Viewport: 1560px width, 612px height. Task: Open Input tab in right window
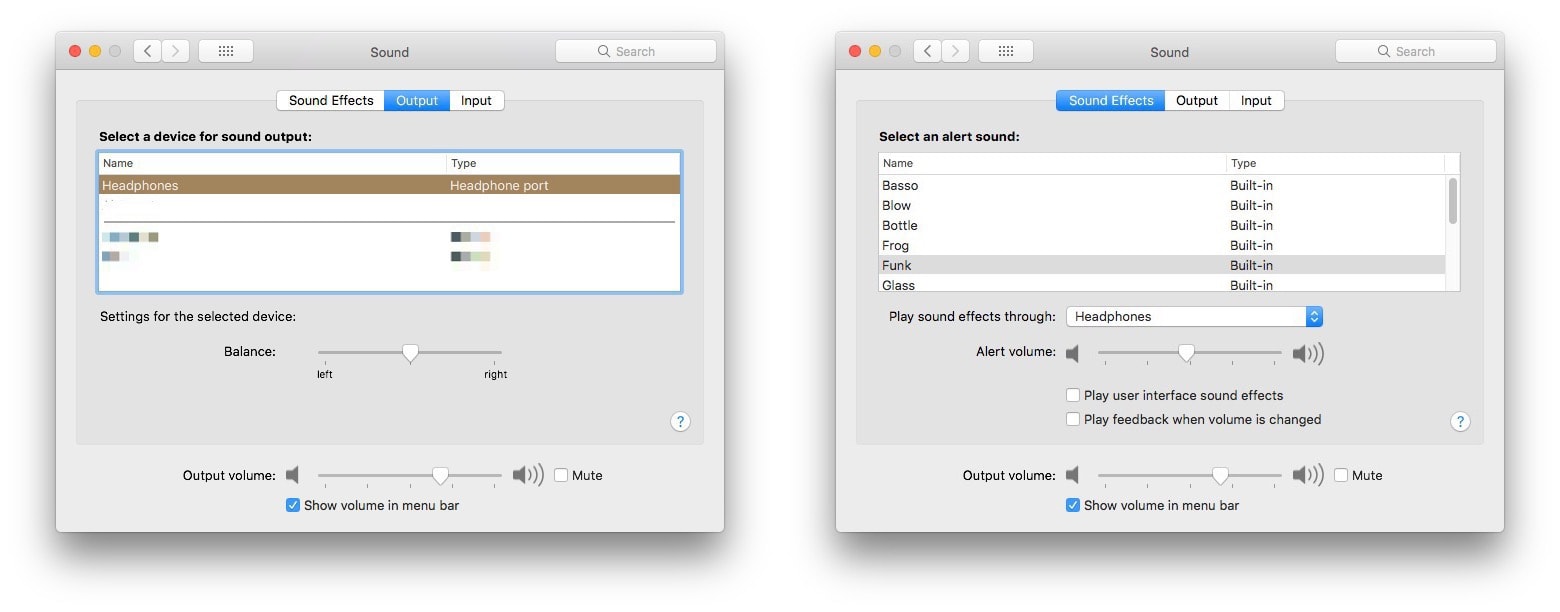tap(1256, 100)
